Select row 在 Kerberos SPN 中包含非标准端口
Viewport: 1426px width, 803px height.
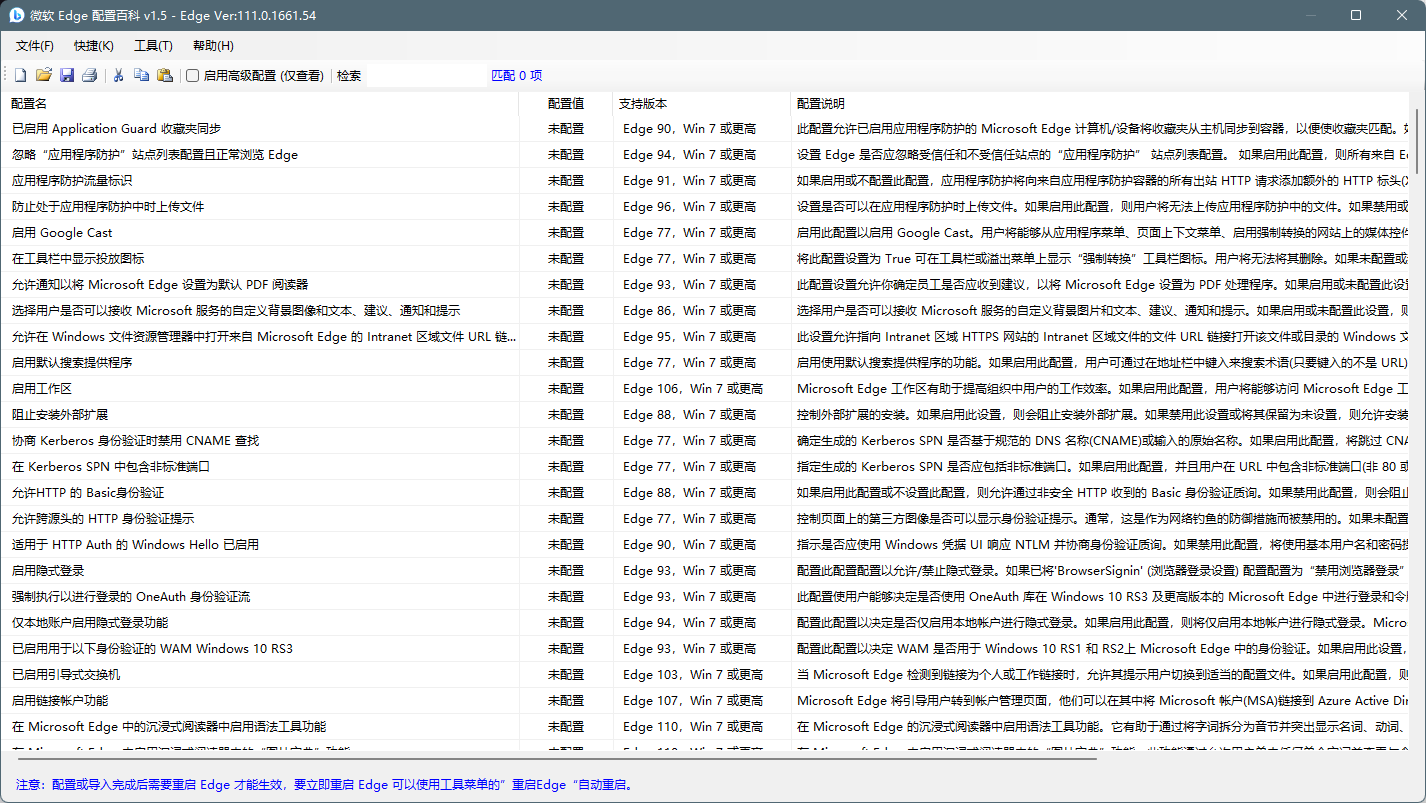[707, 466]
